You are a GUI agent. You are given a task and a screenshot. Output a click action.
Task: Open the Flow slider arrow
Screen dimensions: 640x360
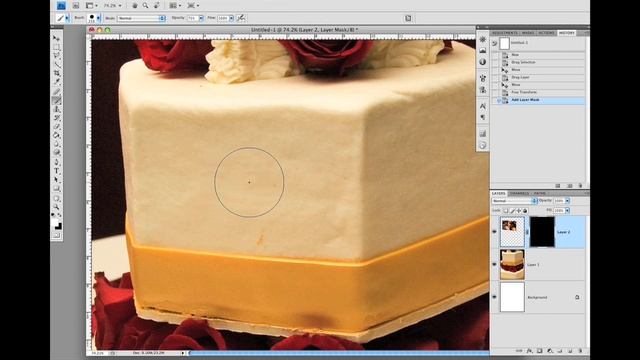click(231, 18)
